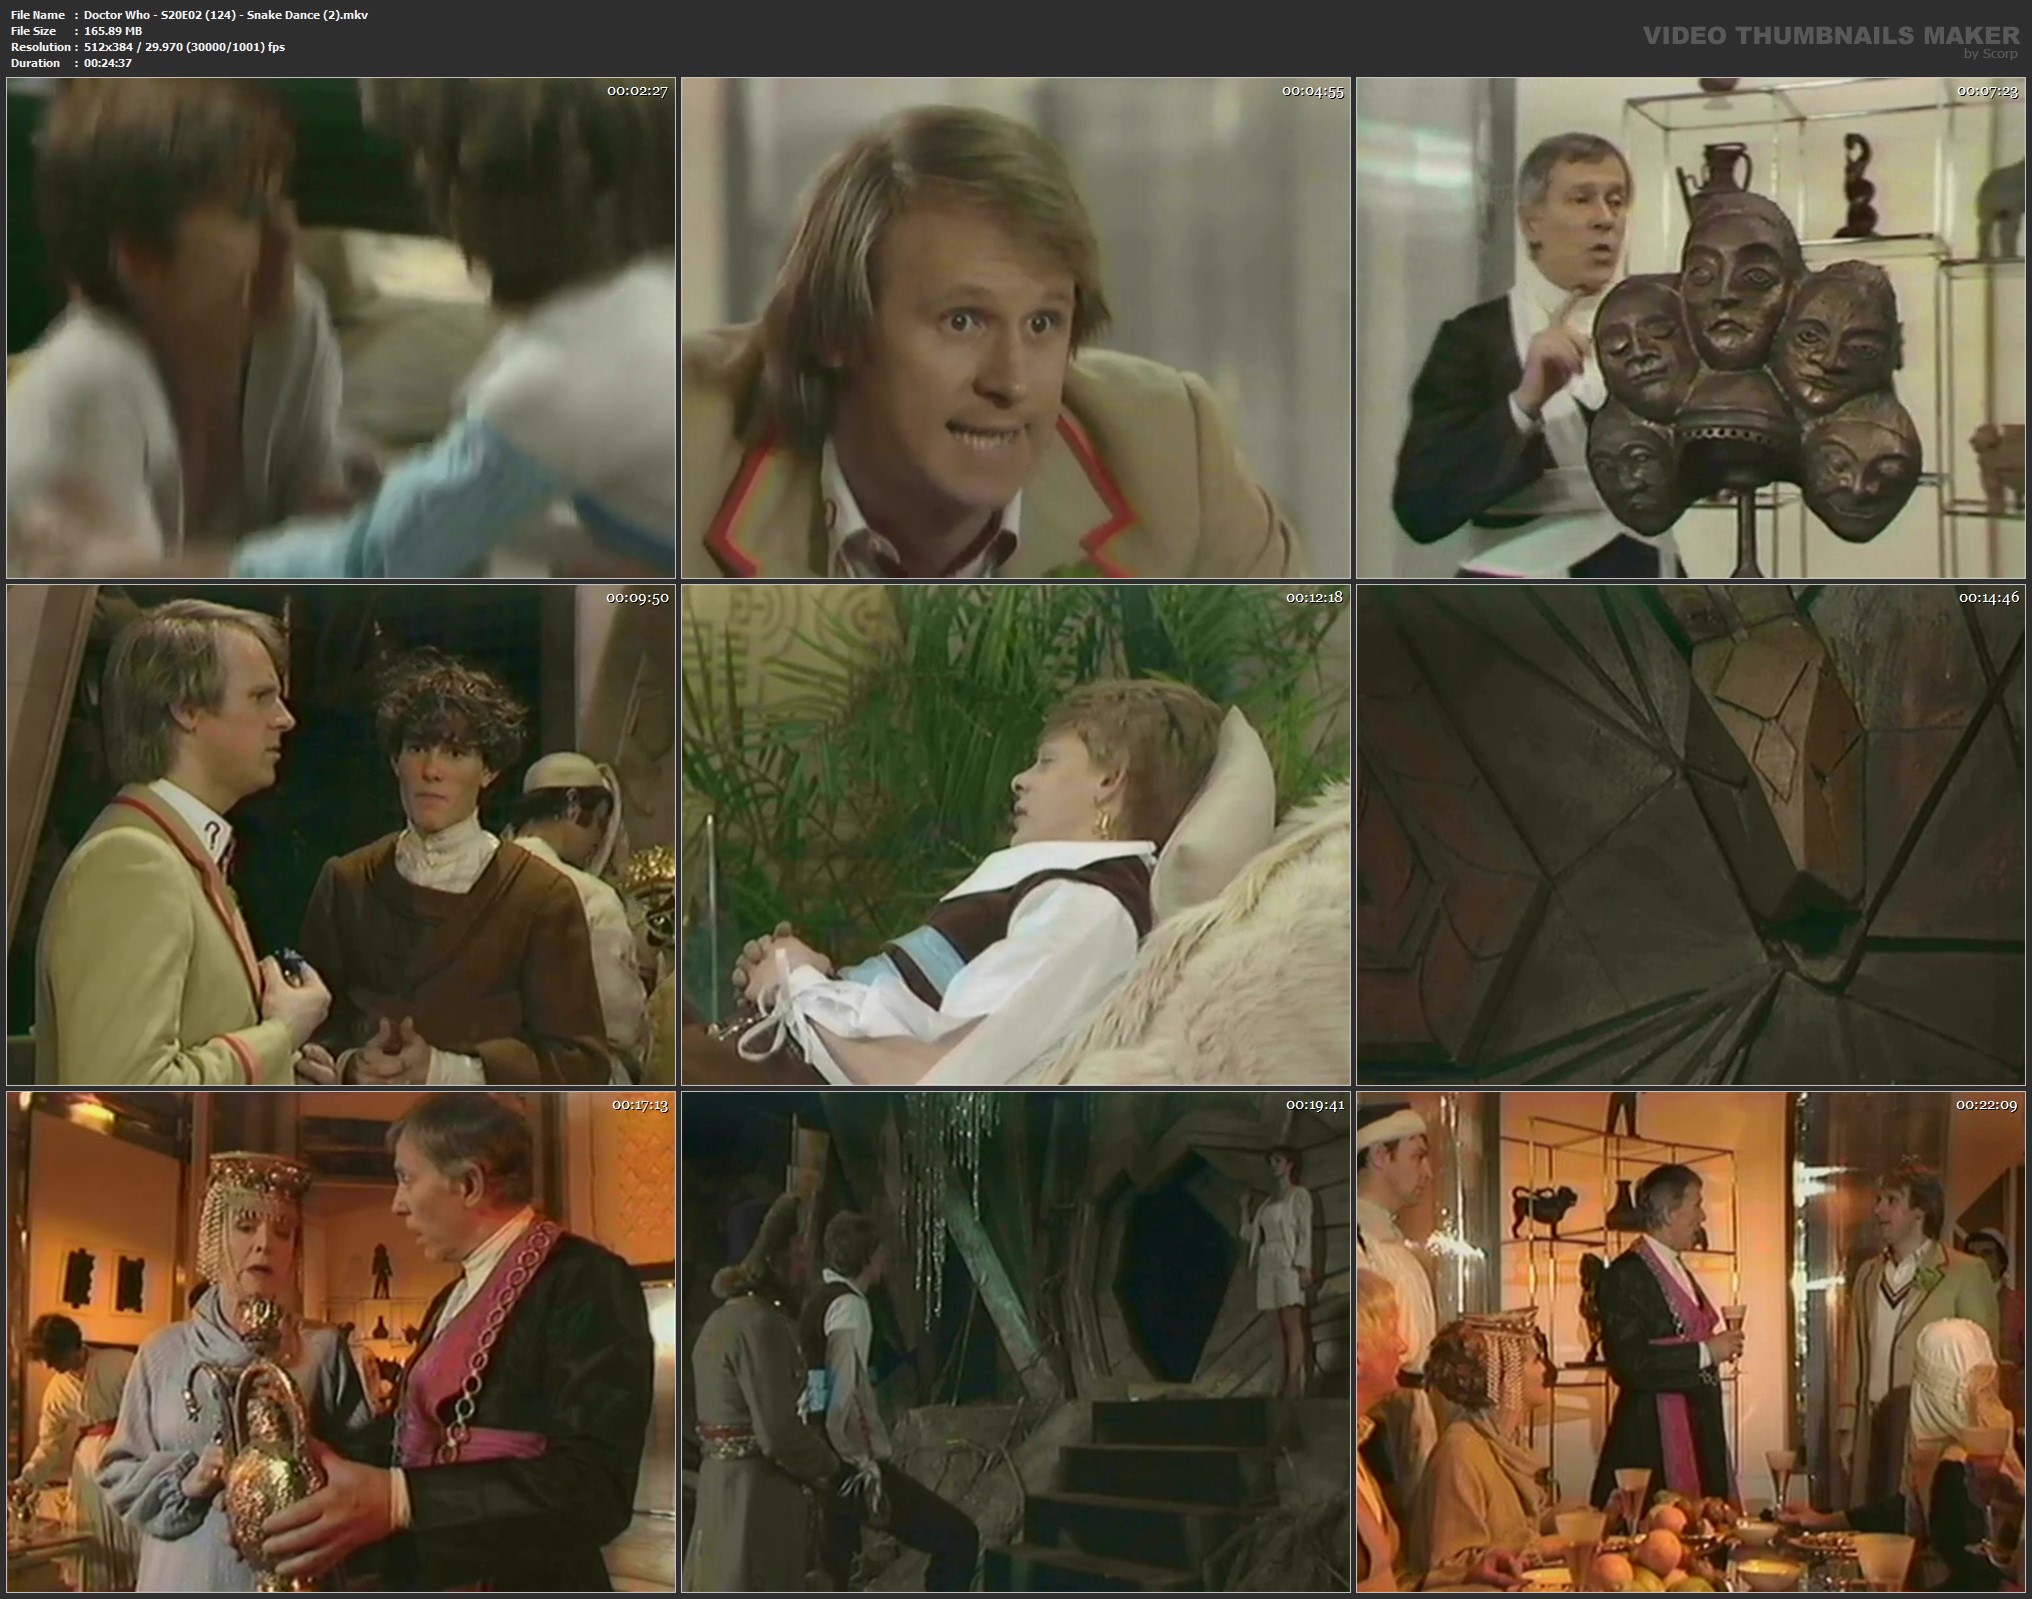Select the reclining figure thumbnail at 00:12:18
The image size is (2032, 1599).
(x=1016, y=835)
